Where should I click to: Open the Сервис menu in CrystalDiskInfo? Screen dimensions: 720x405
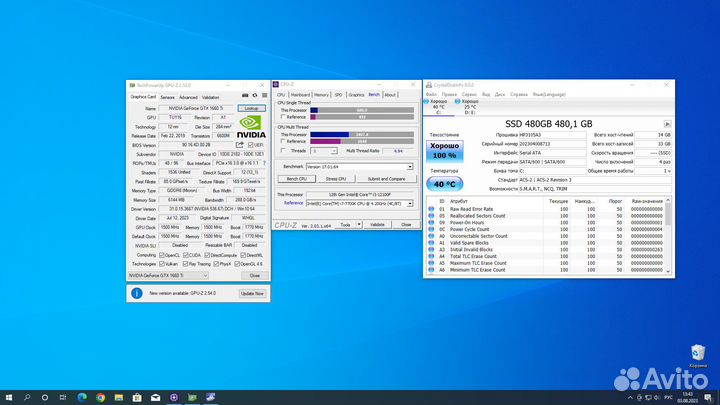coord(469,94)
